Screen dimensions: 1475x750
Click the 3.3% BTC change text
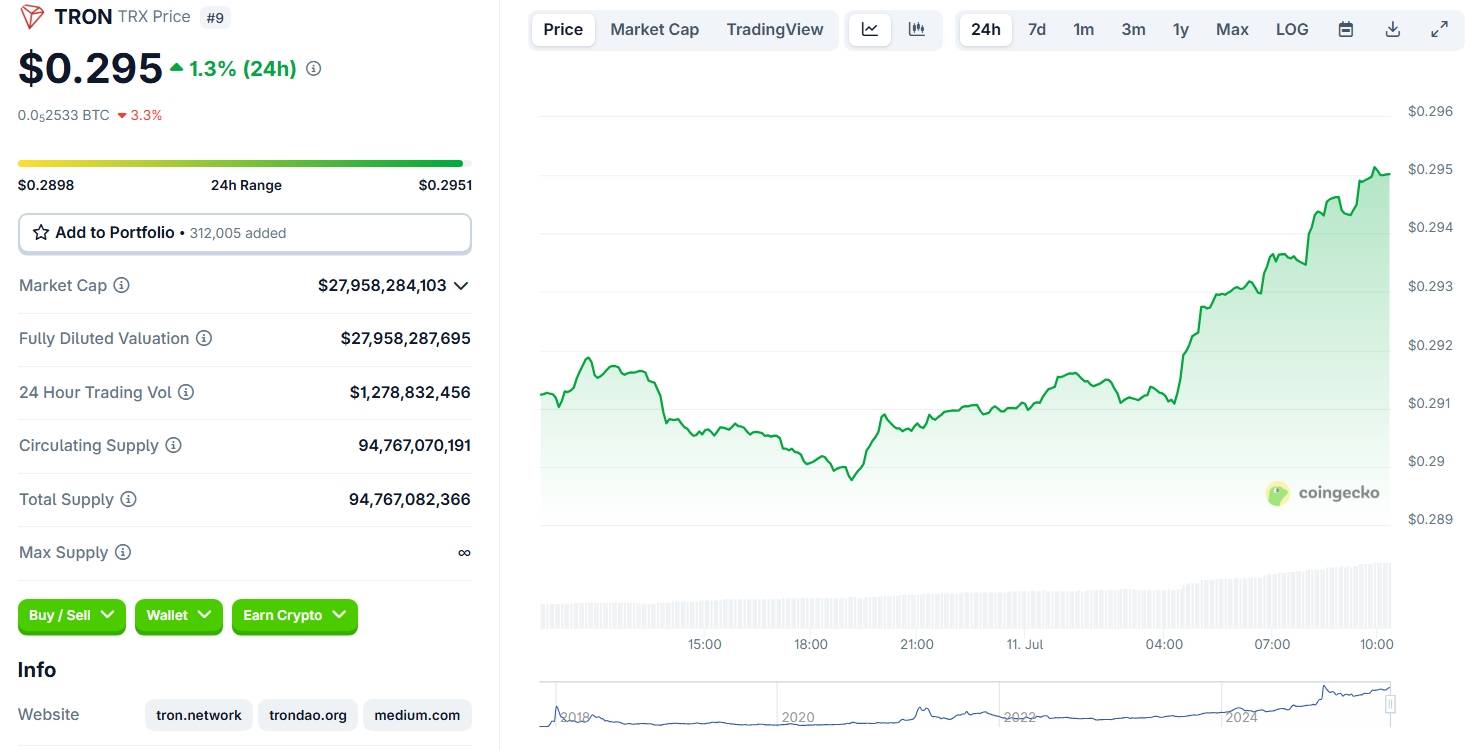pos(146,115)
